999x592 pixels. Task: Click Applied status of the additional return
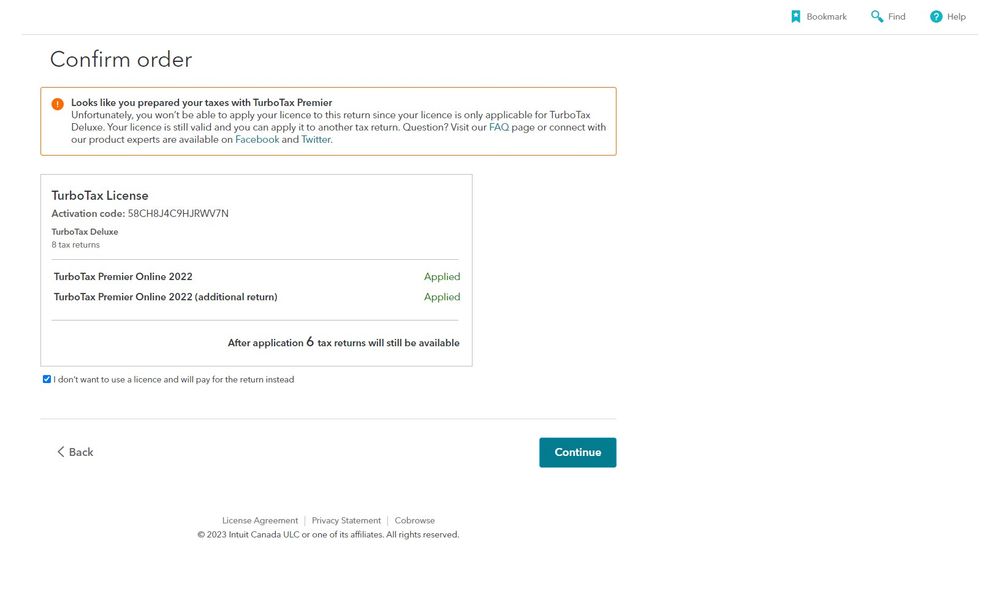tap(442, 297)
